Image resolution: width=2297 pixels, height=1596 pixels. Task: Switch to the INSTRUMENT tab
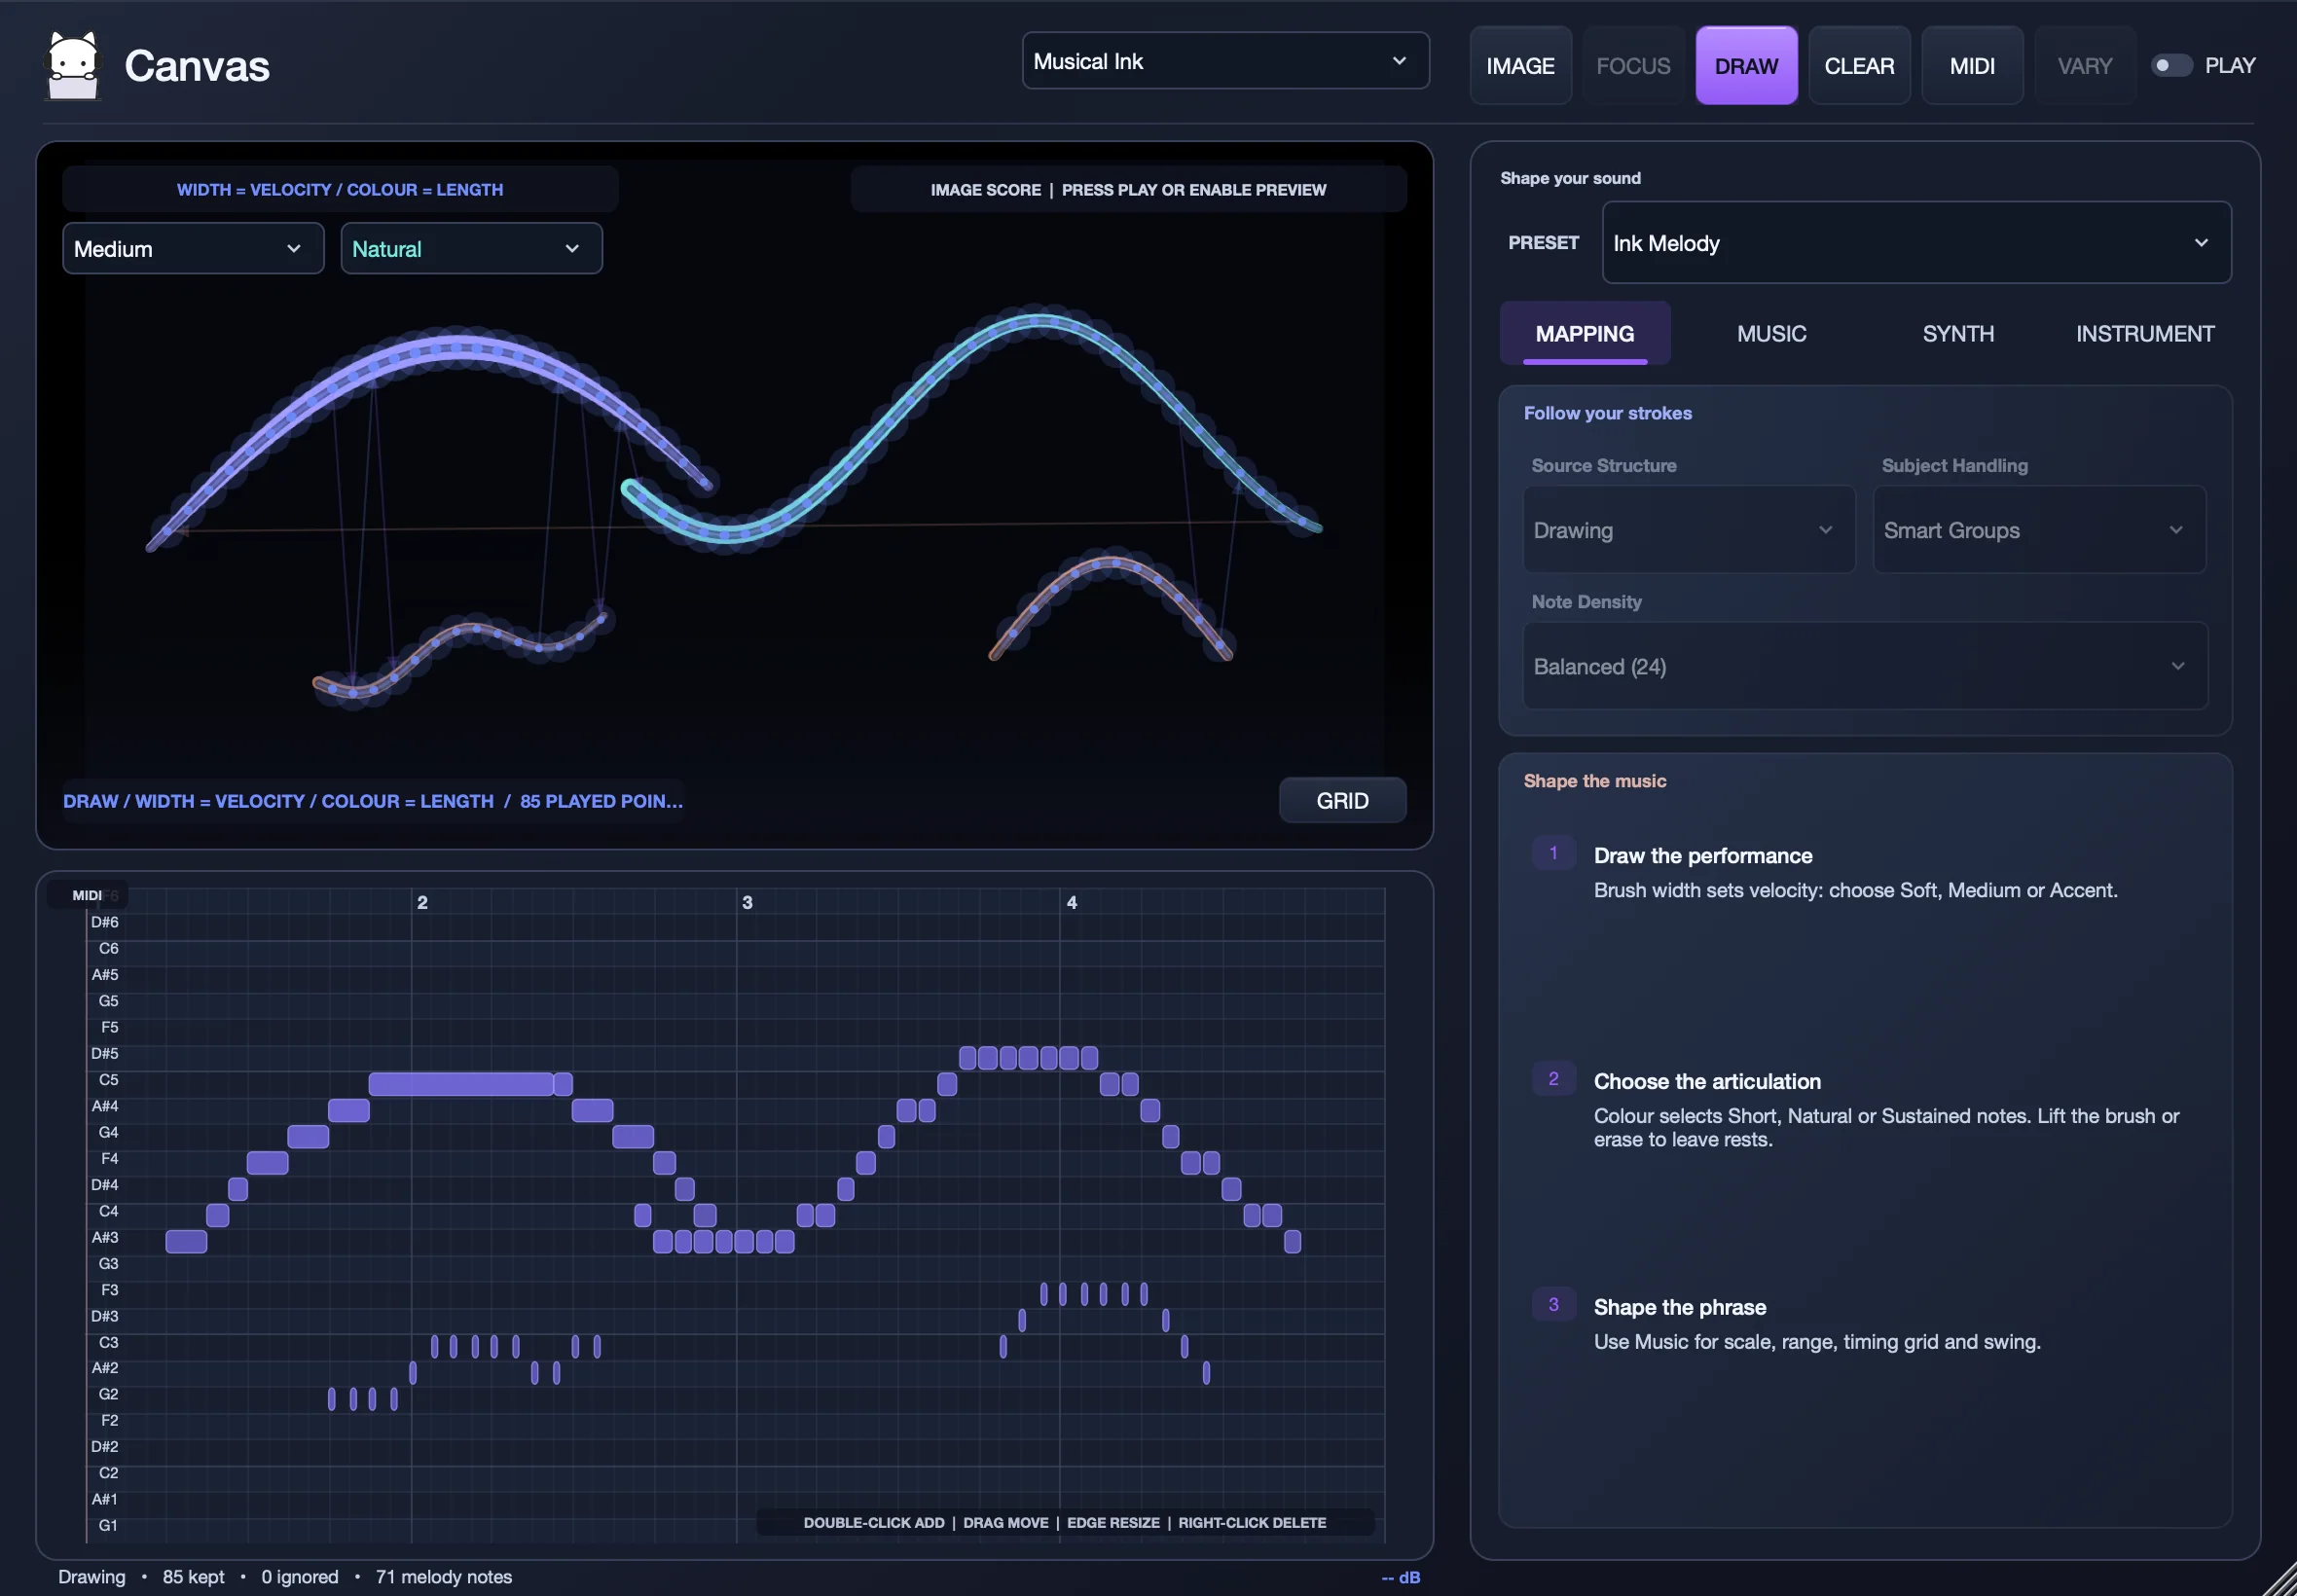coord(2144,334)
